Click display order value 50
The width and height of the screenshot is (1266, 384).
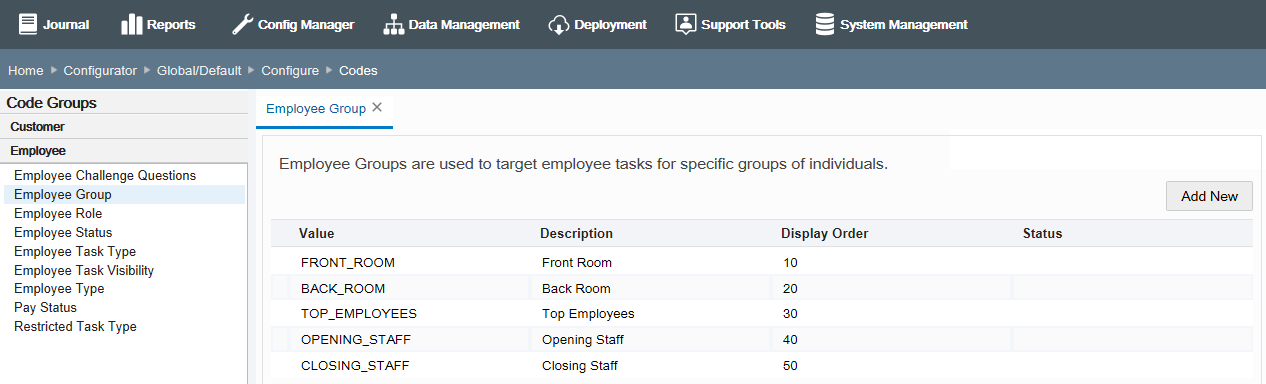(790, 366)
